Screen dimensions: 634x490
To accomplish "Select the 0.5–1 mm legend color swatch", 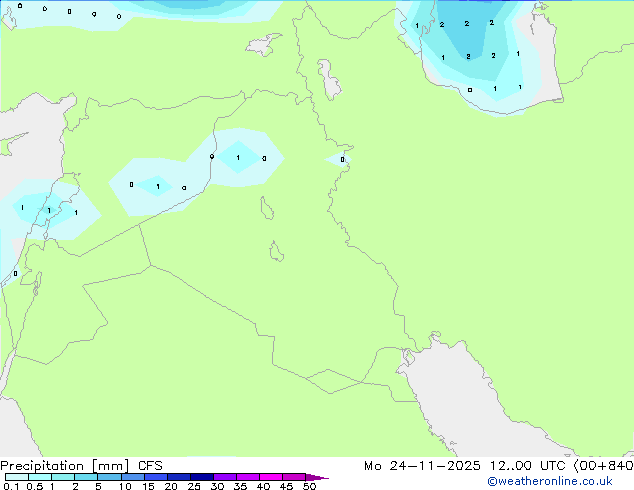I will click(40, 477).
